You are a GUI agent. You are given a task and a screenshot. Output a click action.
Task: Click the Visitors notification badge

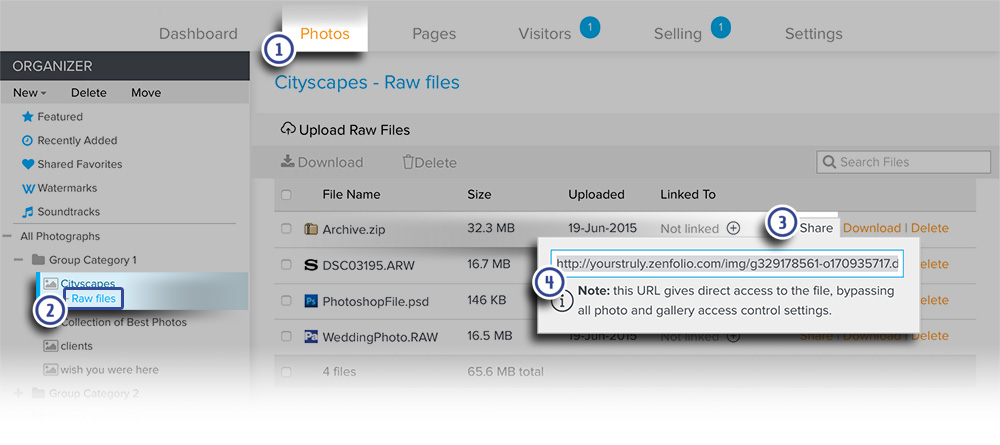click(590, 27)
